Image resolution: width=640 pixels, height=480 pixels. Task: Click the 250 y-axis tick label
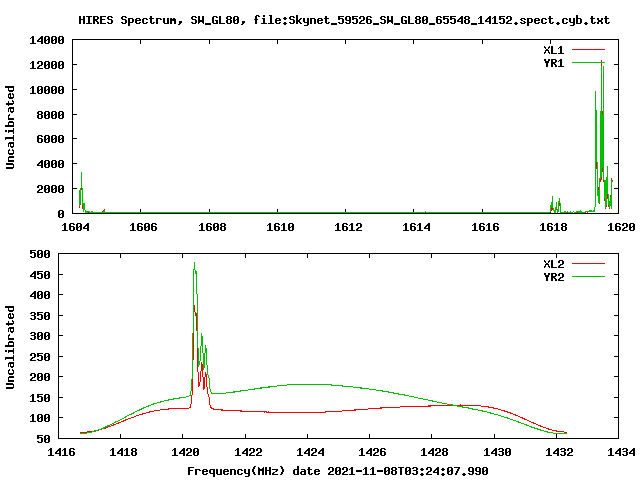40,357
